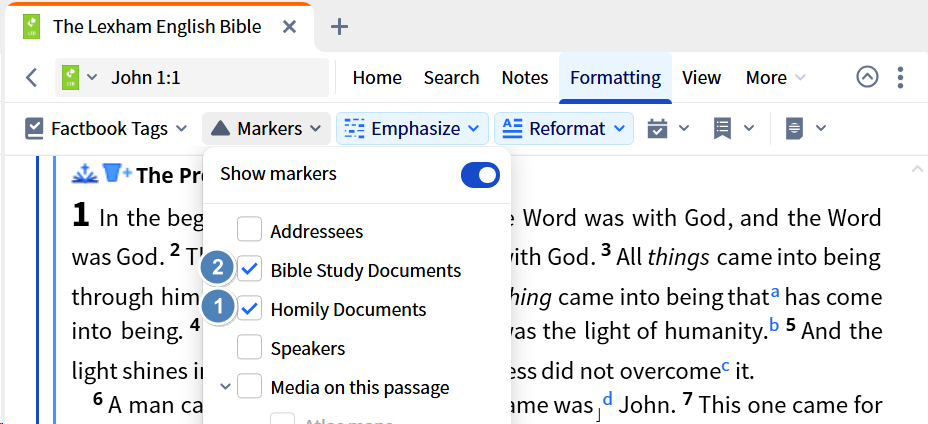Select the Formatting tab
Viewport: 928px width, 424px height.
pos(615,78)
